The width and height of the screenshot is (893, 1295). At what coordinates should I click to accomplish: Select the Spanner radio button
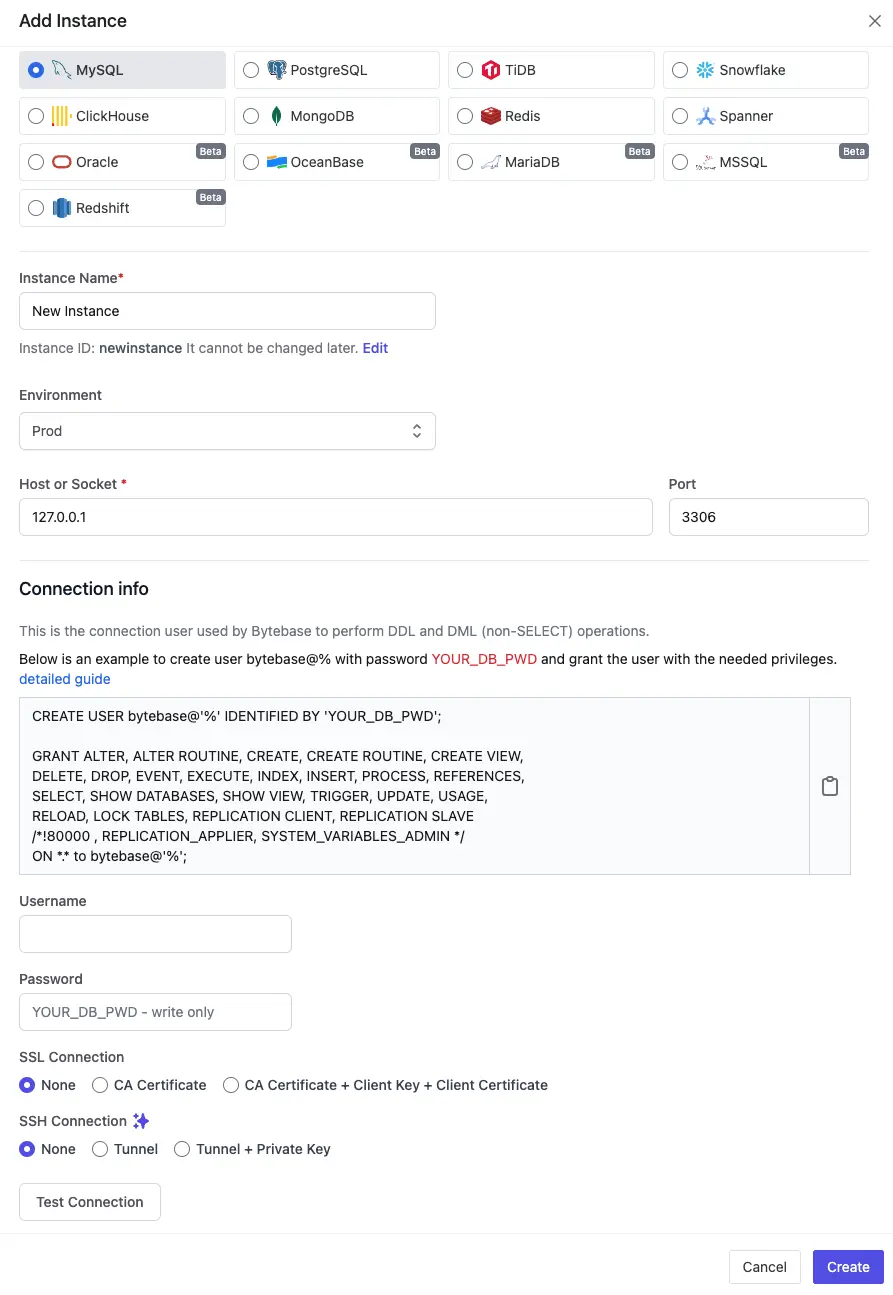(x=680, y=116)
